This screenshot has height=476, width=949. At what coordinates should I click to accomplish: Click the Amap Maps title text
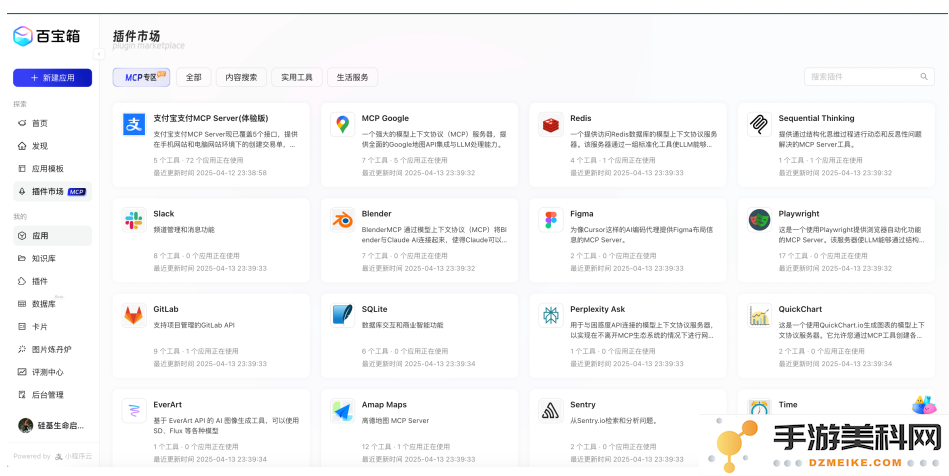coord(384,405)
